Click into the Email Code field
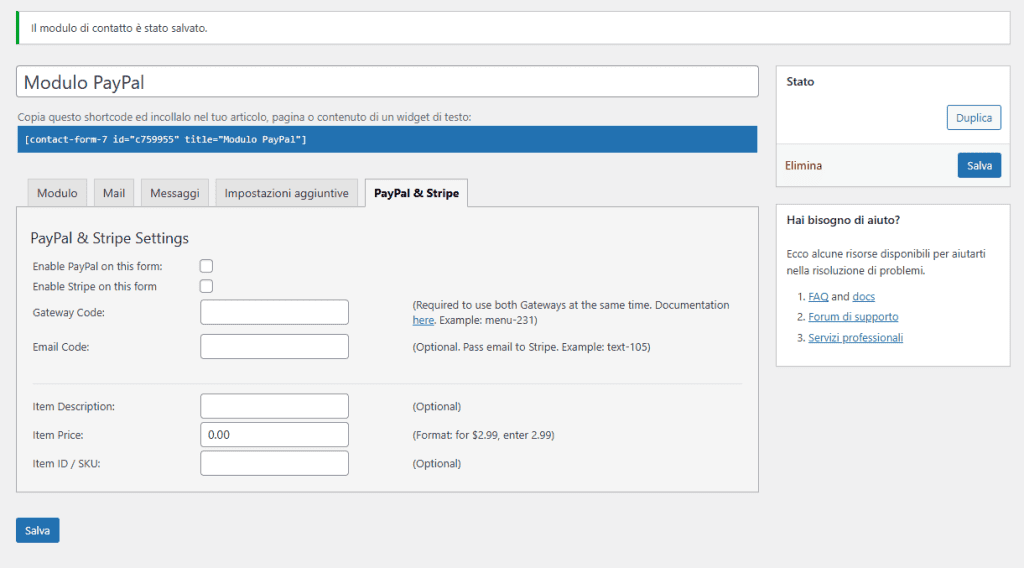The width and height of the screenshot is (1024, 568). tap(274, 347)
